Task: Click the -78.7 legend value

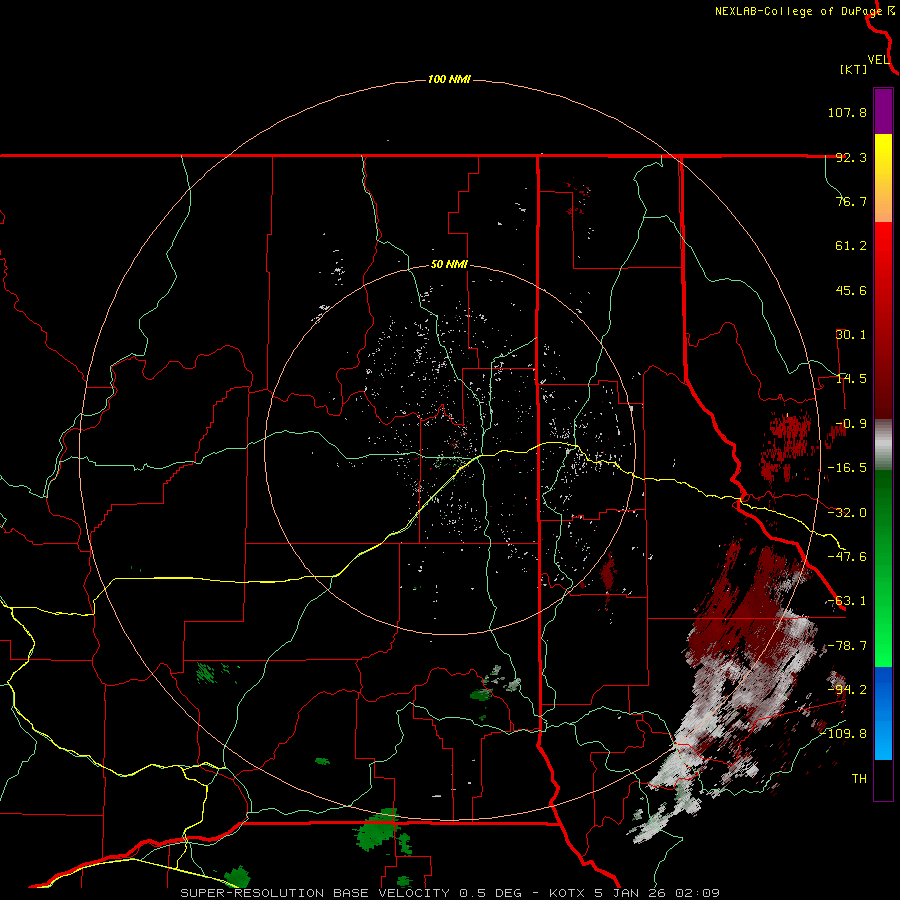Action: [847, 646]
